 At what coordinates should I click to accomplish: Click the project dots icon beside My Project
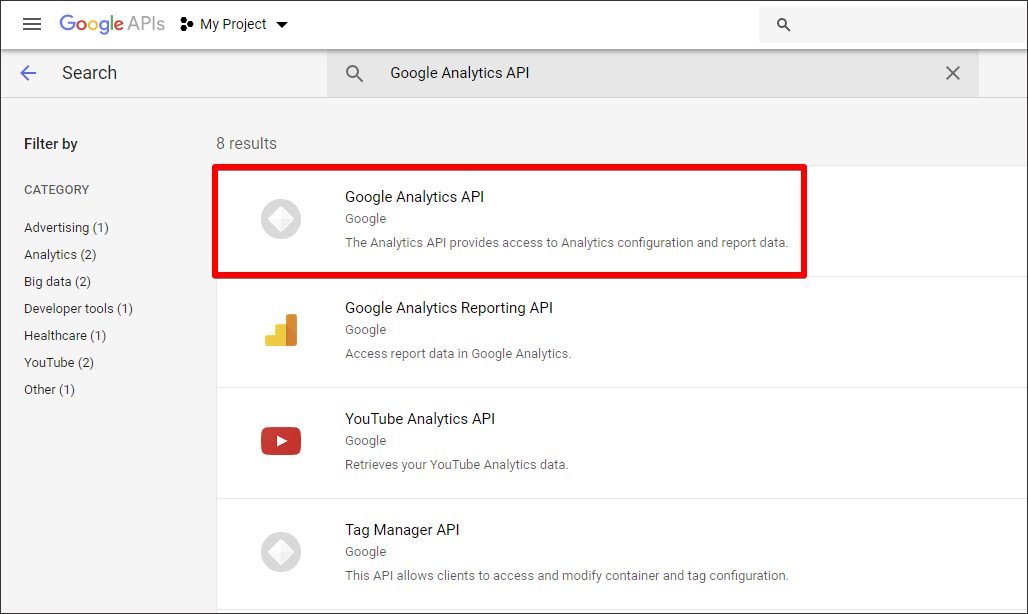[187, 24]
